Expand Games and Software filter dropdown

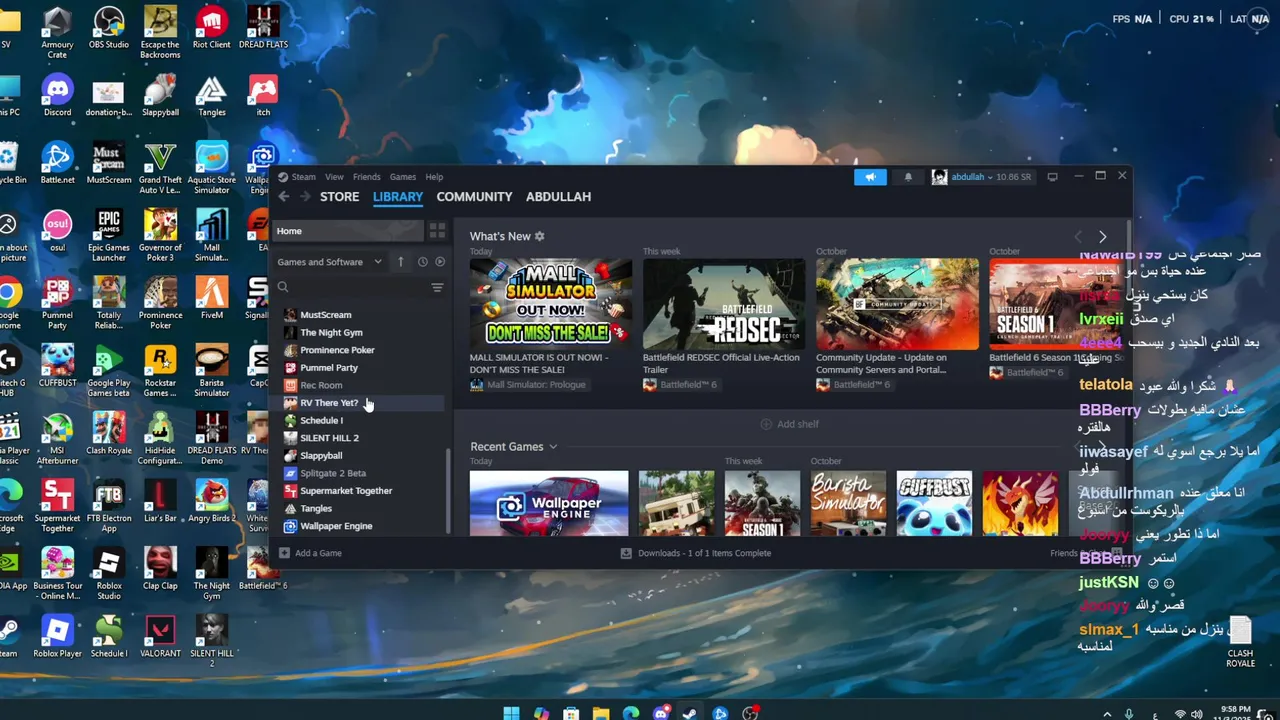pyautogui.click(x=329, y=262)
